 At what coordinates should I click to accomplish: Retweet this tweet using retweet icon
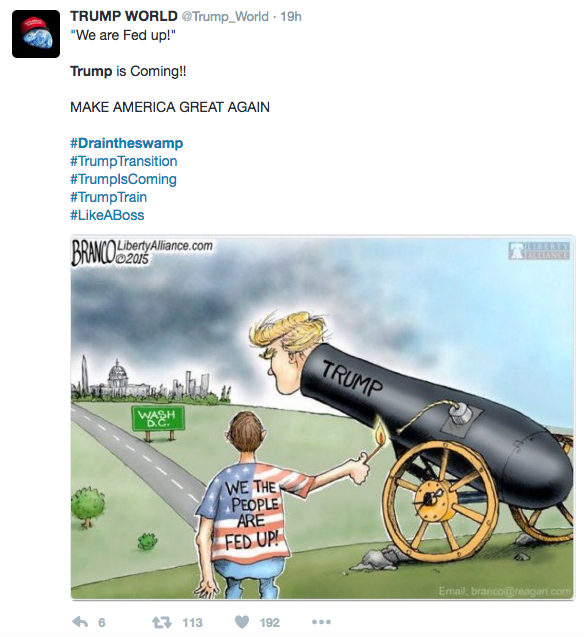click(x=162, y=622)
